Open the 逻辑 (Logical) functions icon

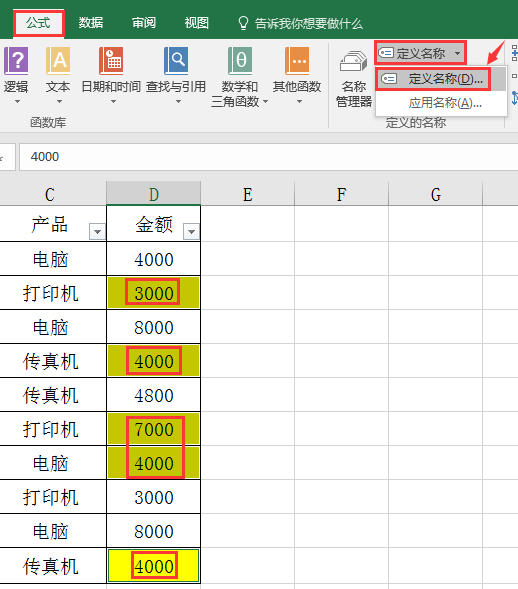(x=16, y=61)
